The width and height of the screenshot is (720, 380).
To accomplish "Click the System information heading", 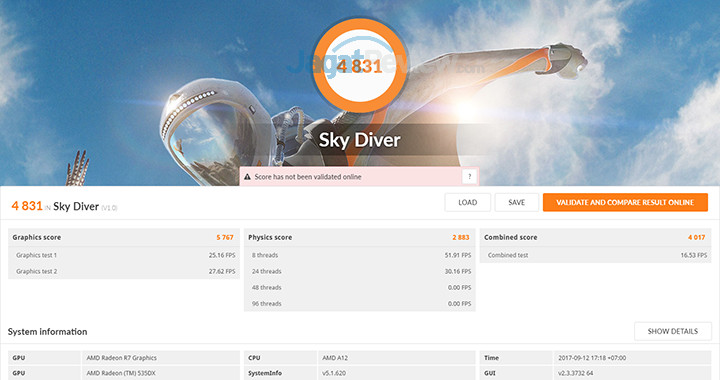I will tap(47, 332).
